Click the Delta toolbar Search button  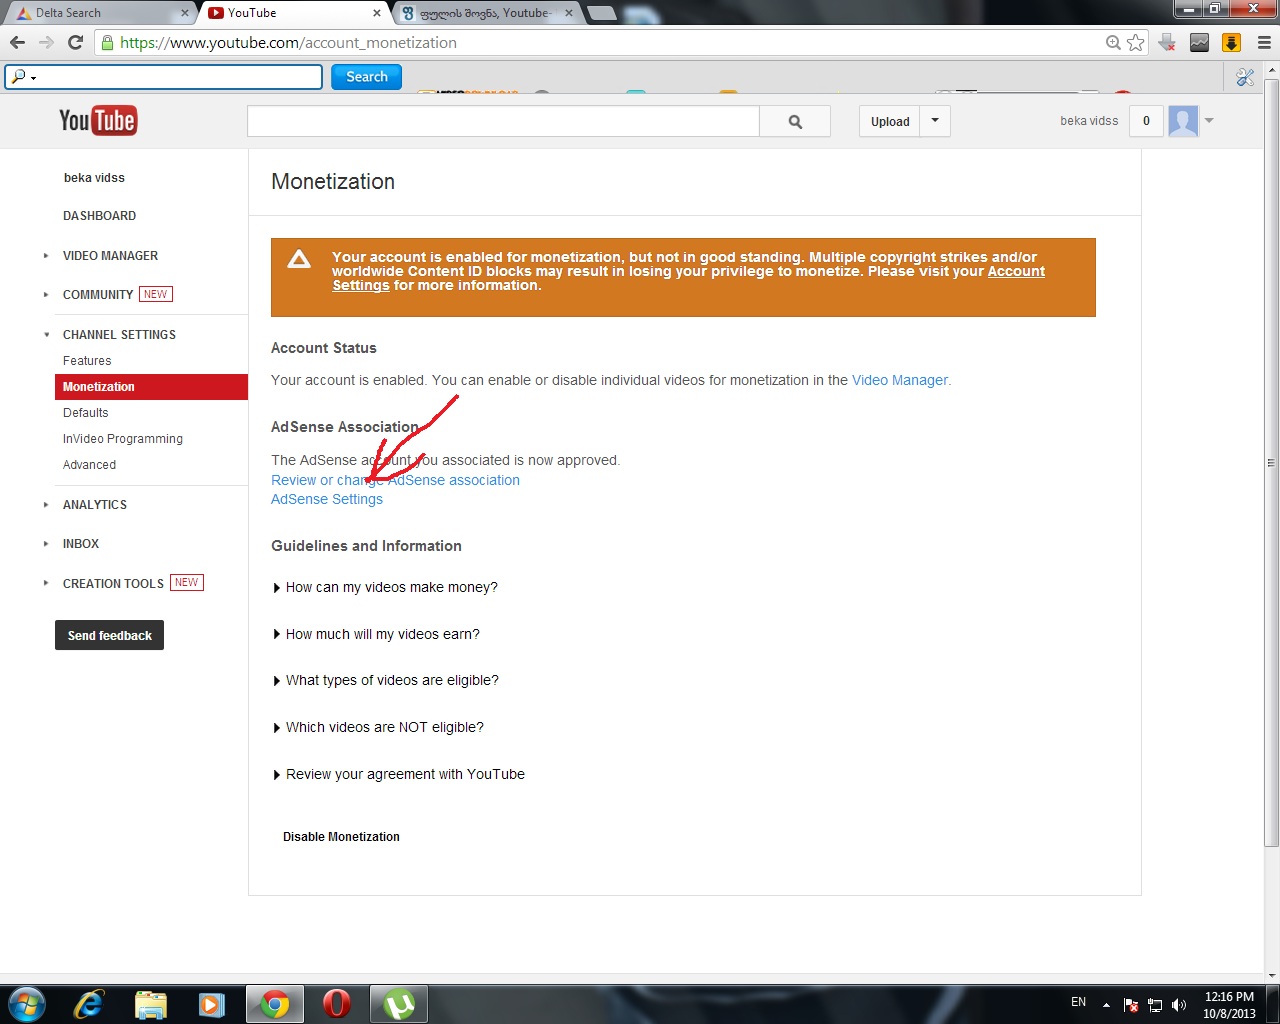click(x=367, y=77)
